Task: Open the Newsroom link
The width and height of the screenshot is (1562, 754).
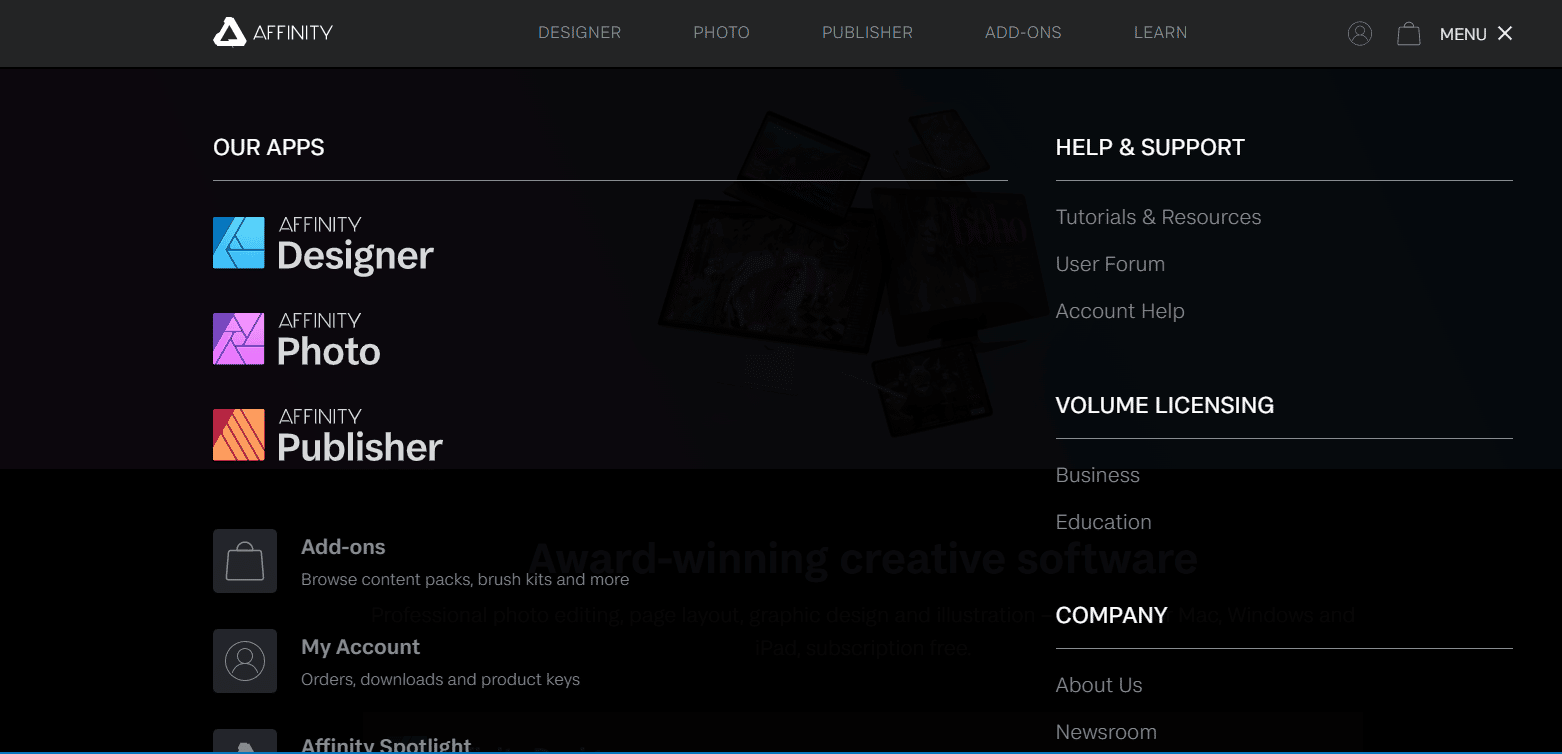Action: pos(1106,732)
